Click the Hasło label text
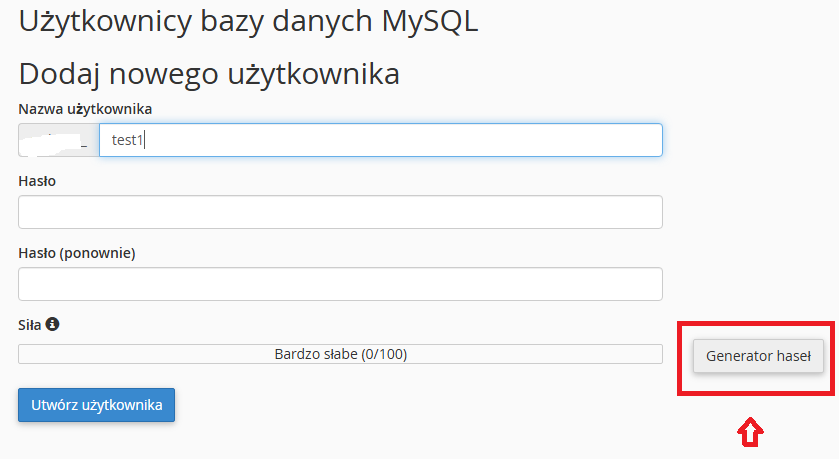Image resolution: width=839 pixels, height=459 pixels. [x=37, y=181]
